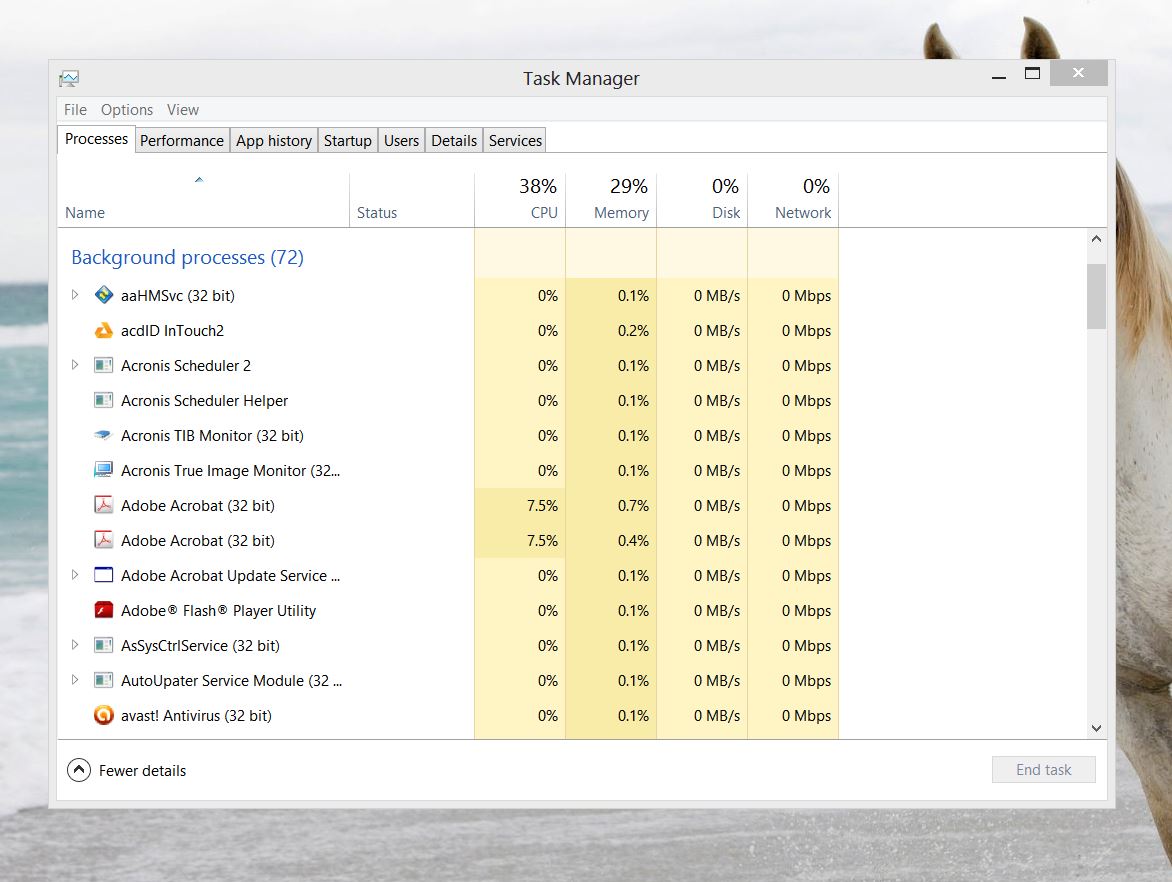Select Acronis TIB Monitor (32 bit)
Screen dimensions: 1172x882
(x=448, y=436)
